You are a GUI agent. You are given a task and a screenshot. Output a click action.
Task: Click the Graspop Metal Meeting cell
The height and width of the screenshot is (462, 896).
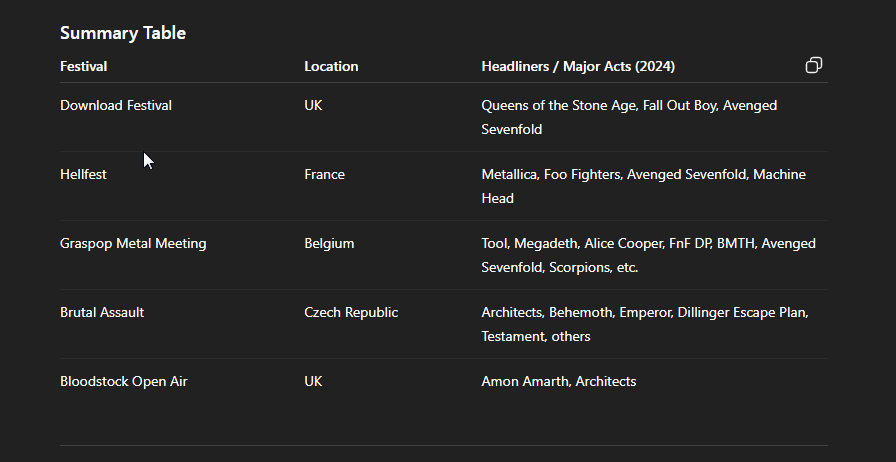click(133, 244)
